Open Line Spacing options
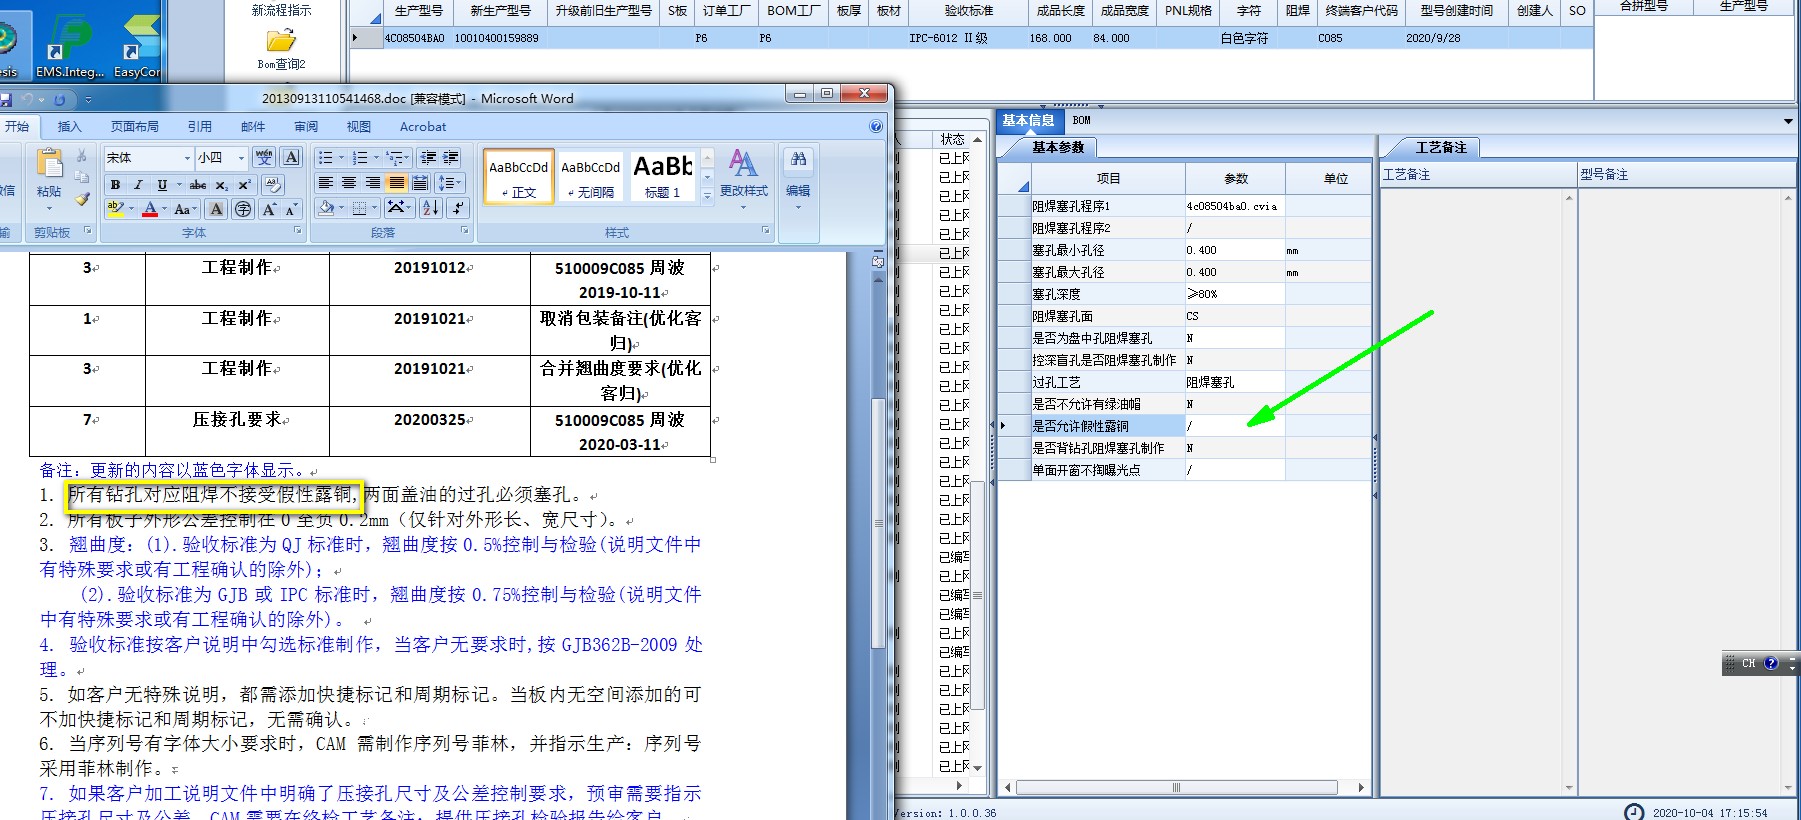1801x820 pixels. [x=450, y=183]
